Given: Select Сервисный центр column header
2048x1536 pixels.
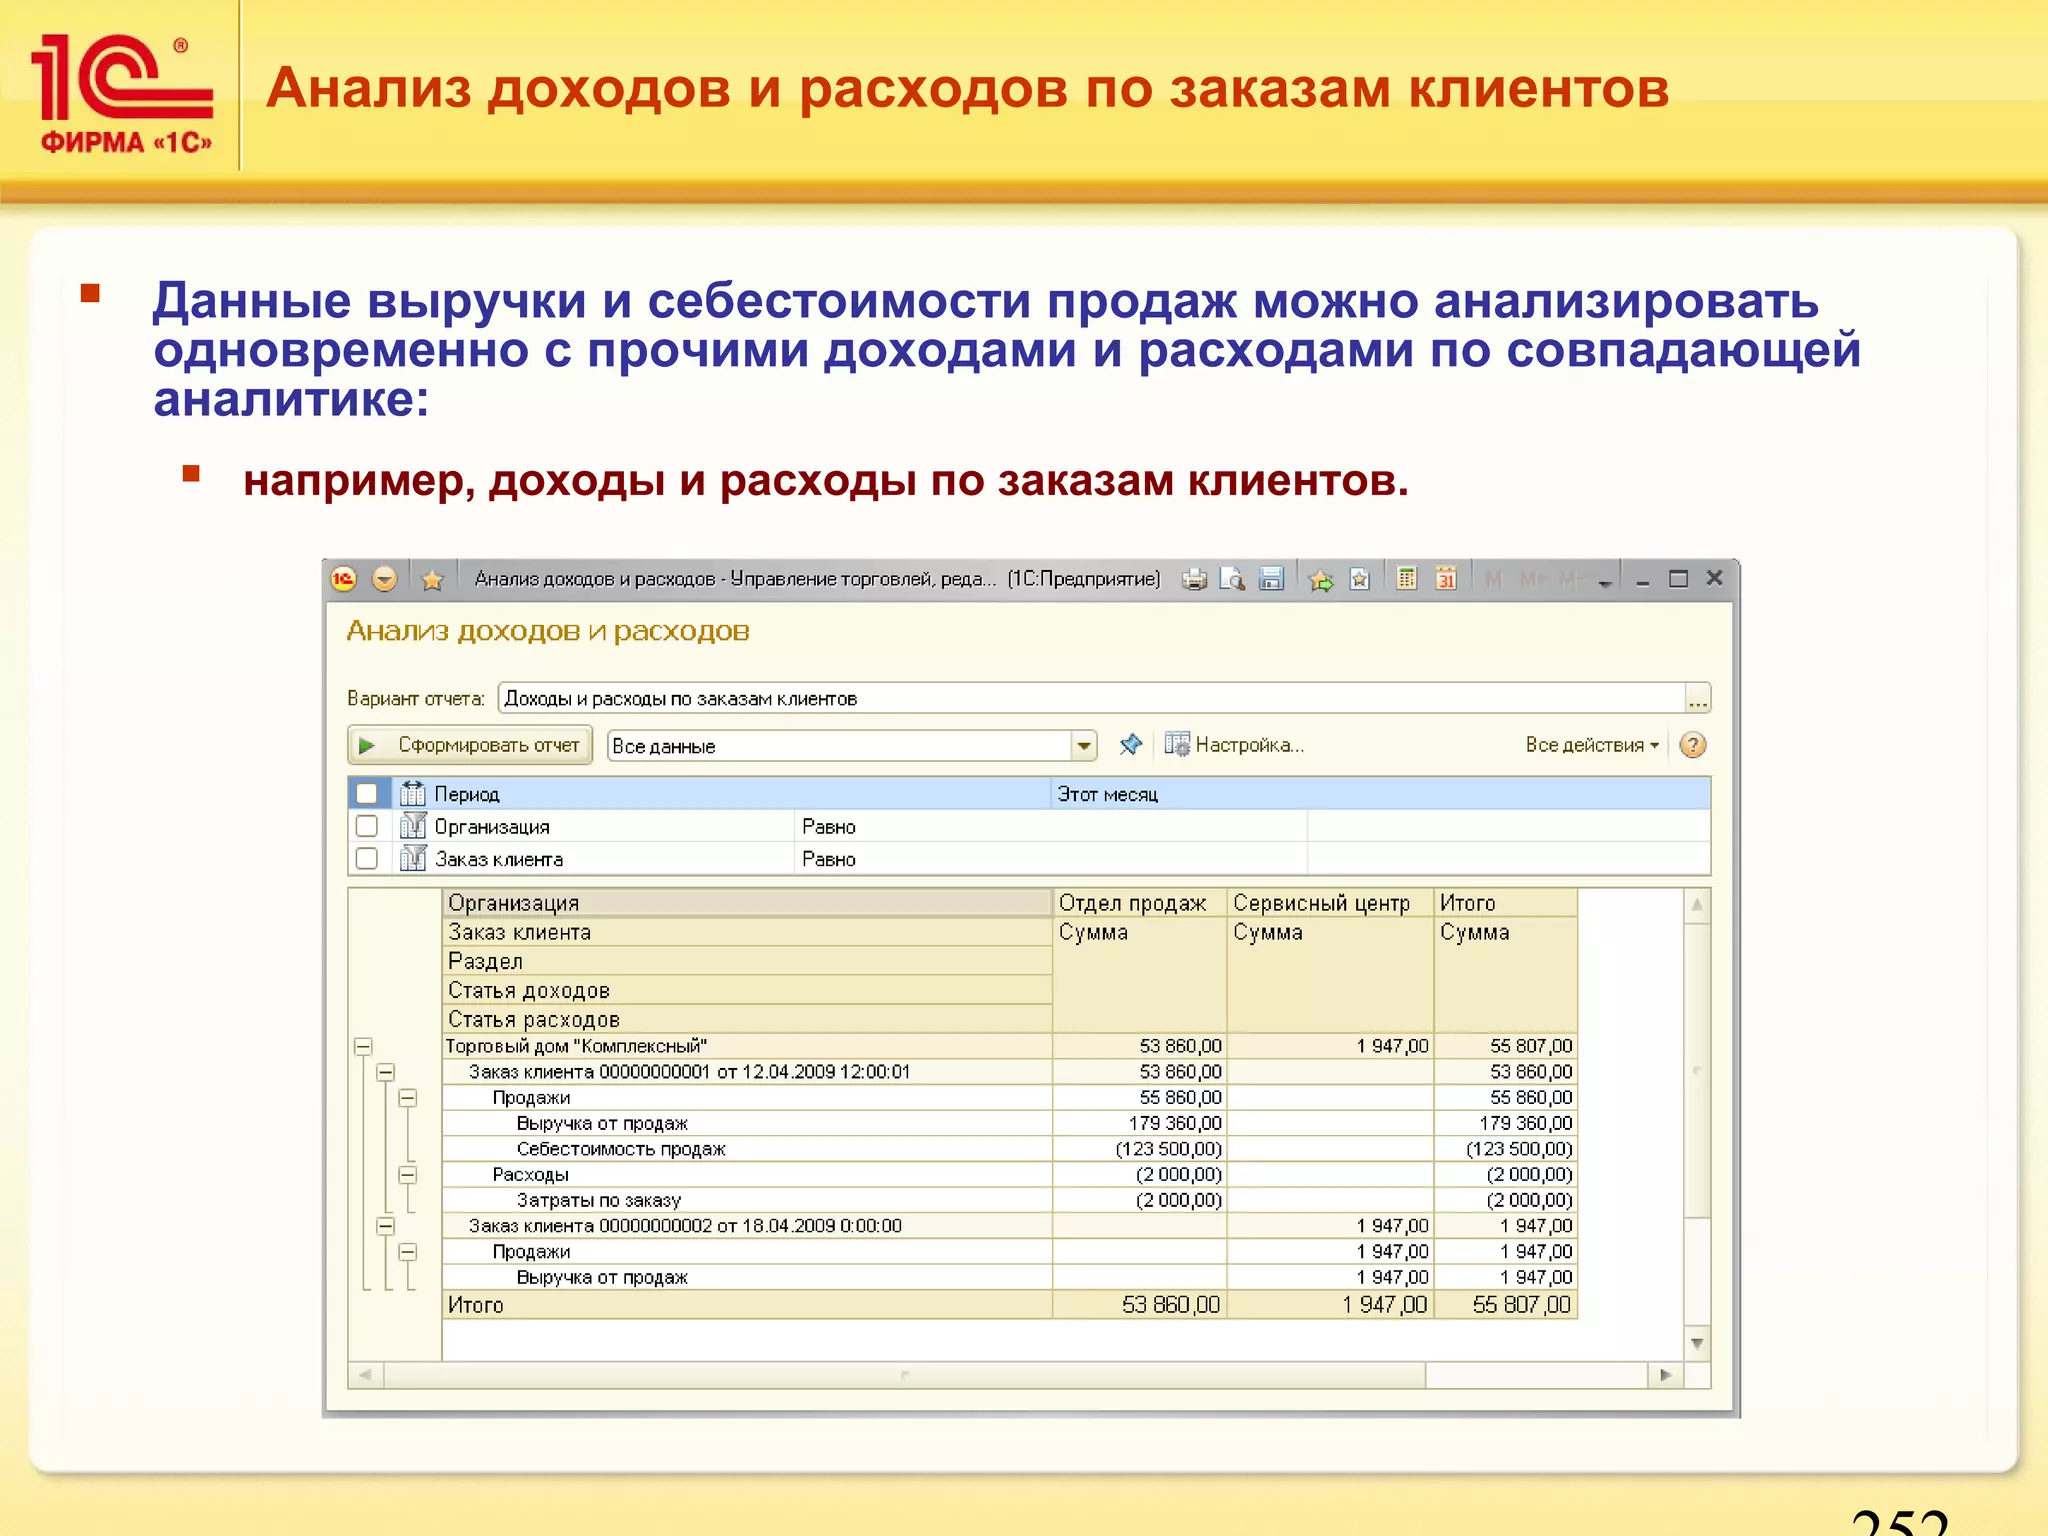Looking at the screenshot, I should (1330, 903).
